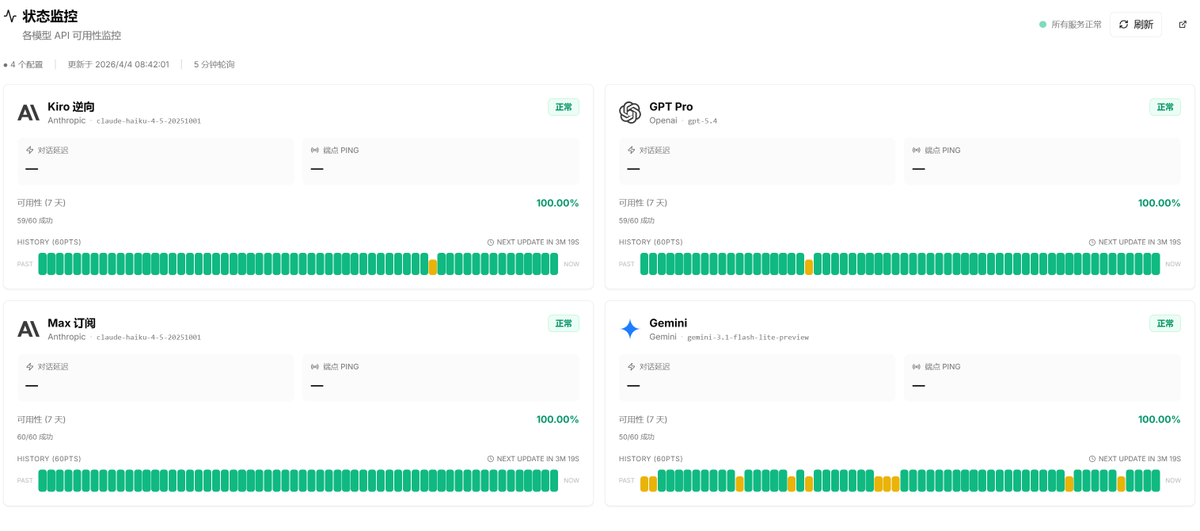The image size is (1200, 531).
Task: Click the Anthropic logo on Max 订阅 card
Action: pos(29,329)
